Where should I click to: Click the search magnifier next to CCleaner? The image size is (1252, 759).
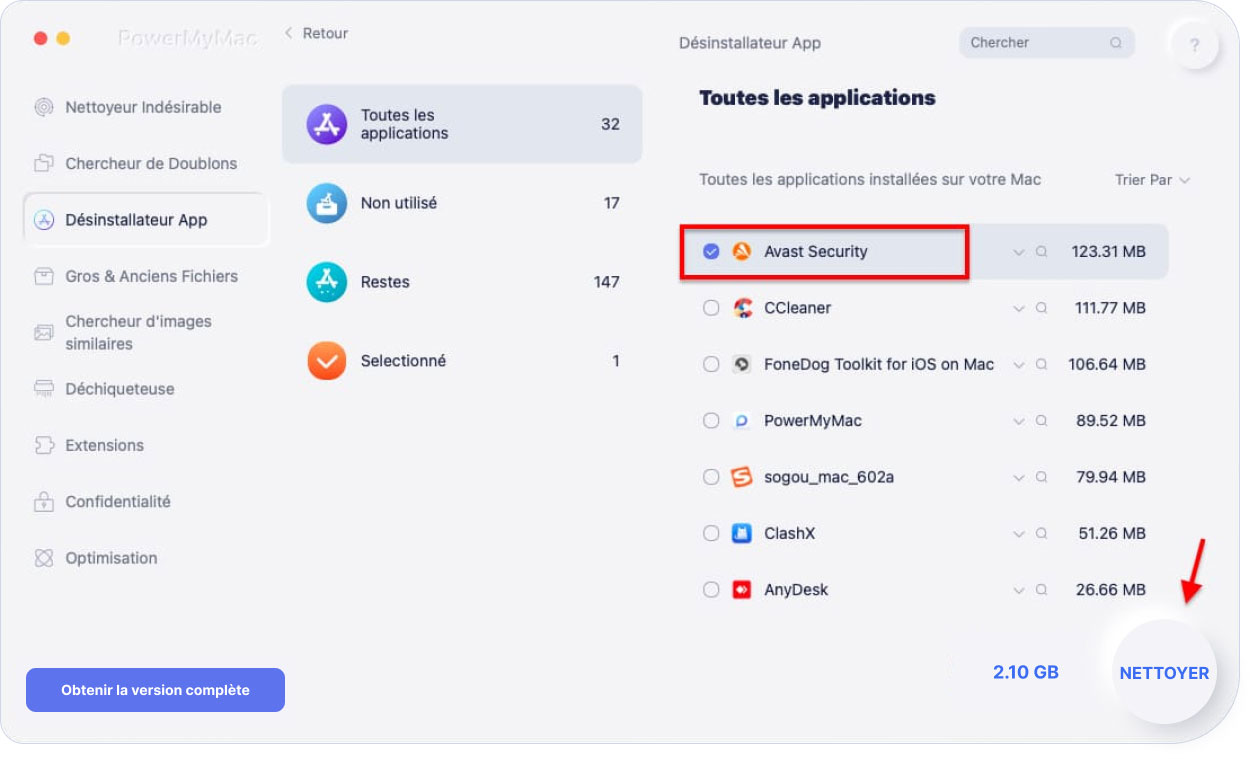click(x=1041, y=308)
